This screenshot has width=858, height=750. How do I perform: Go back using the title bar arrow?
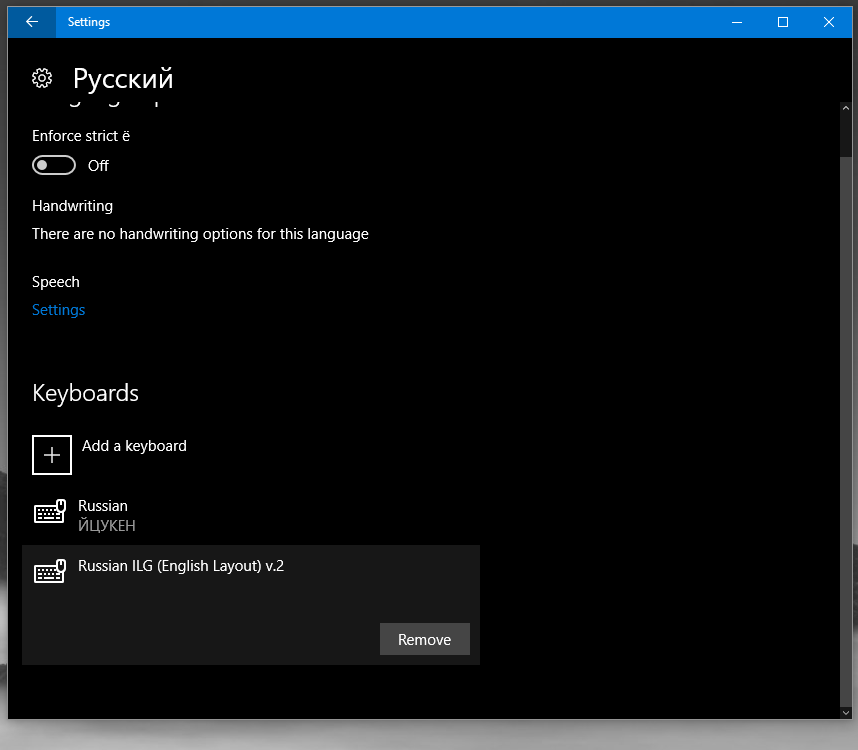(x=32, y=22)
